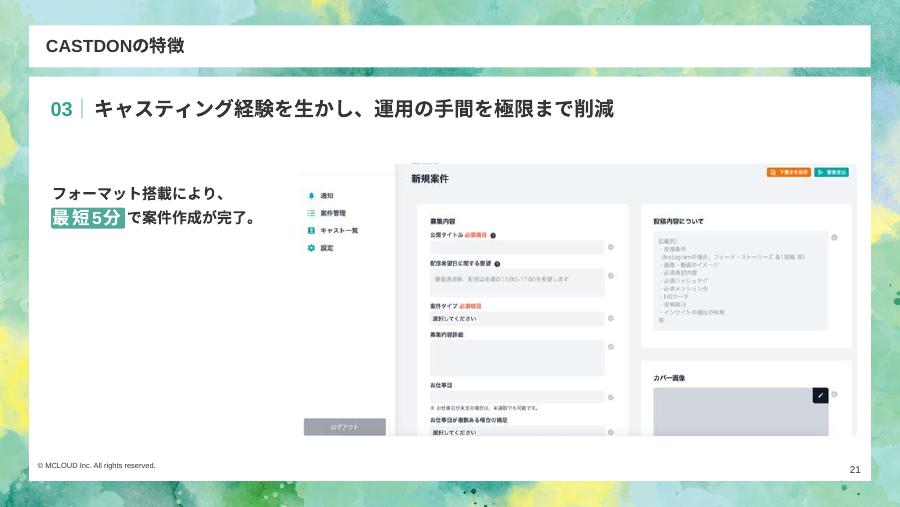
Task: Click the page number 21
Action: (855, 470)
